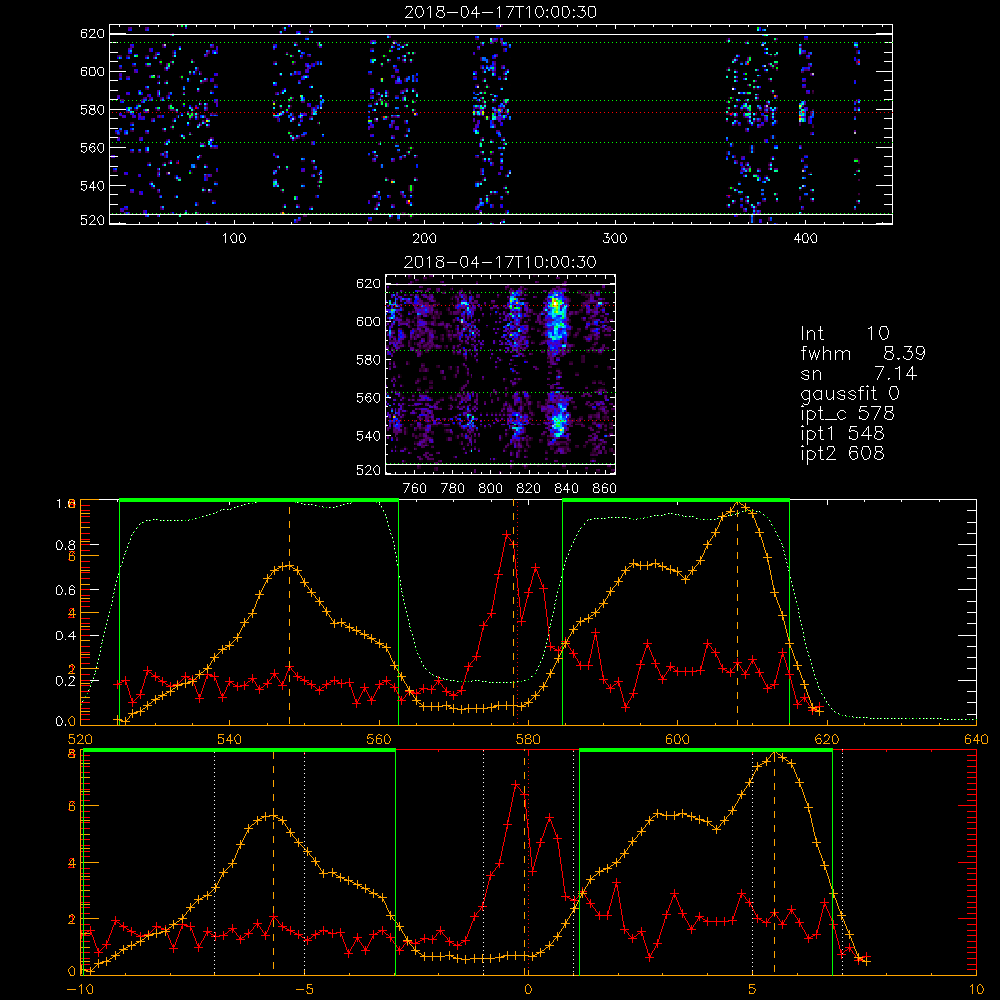Click the "Int 10" readout text

pyautogui.click(x=844, y=334)
